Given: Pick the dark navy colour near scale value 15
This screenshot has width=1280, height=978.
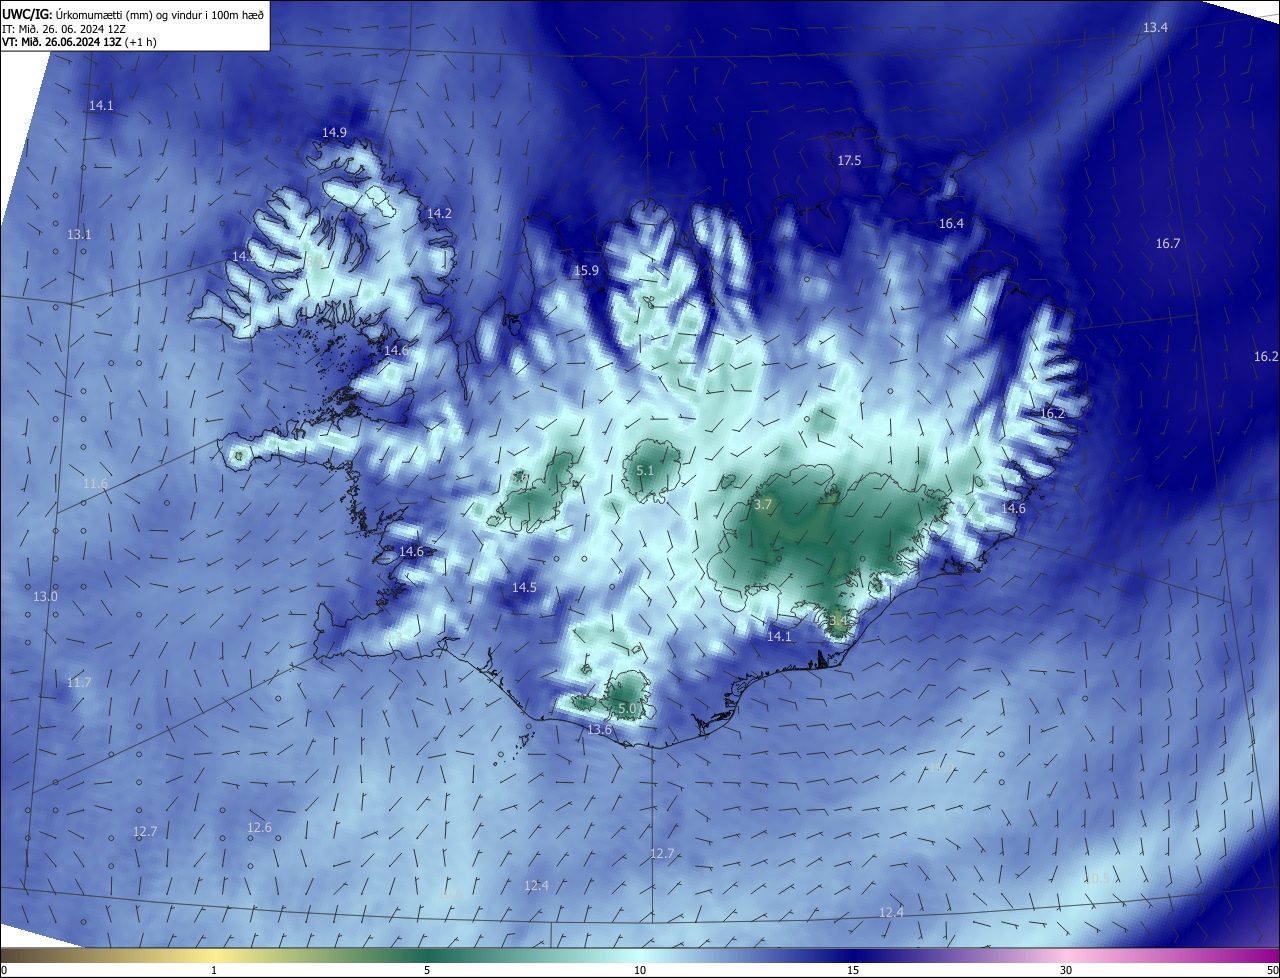Looking at the screenshot, I should (853, 955).
